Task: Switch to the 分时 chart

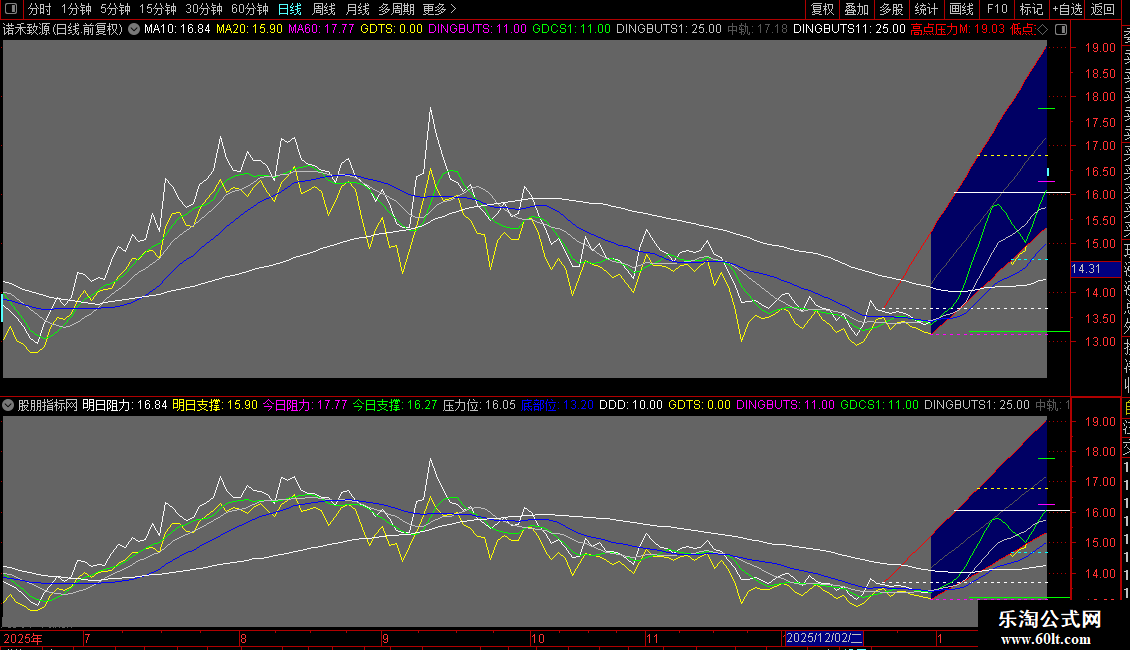Action: point(40,9)
